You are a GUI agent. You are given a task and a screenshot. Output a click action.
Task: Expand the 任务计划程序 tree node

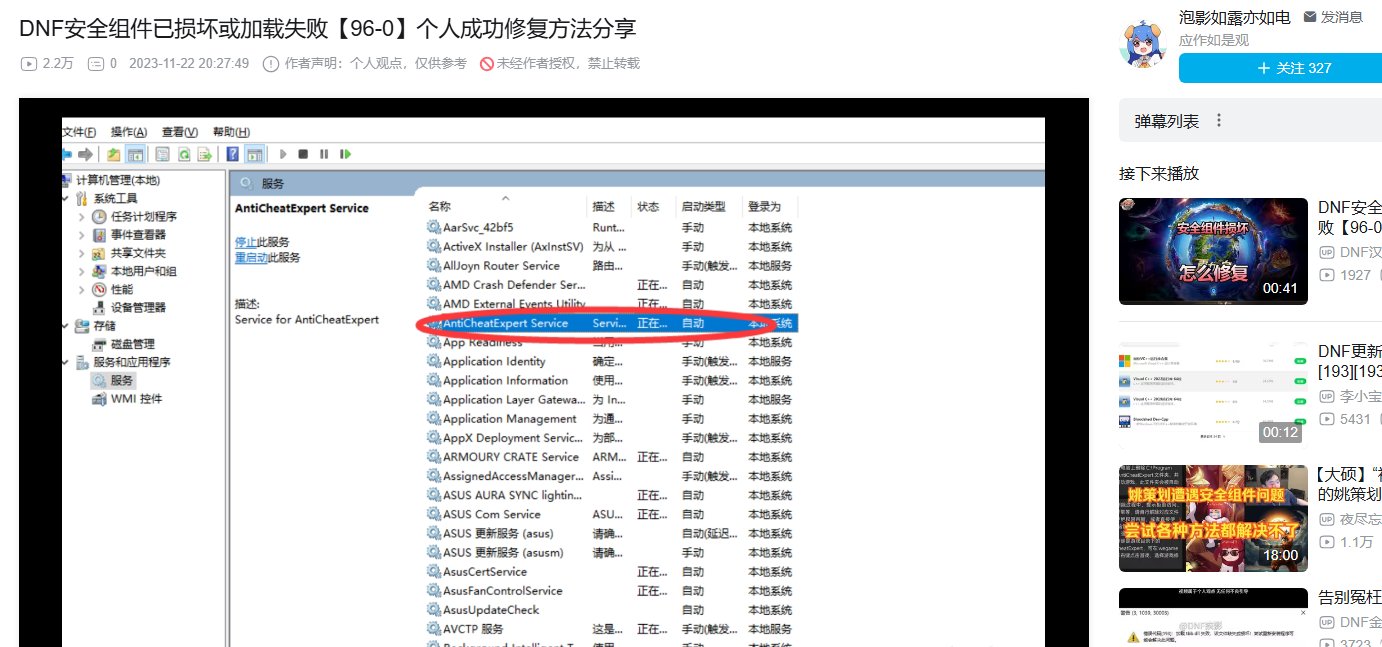[x=82, y=217]
